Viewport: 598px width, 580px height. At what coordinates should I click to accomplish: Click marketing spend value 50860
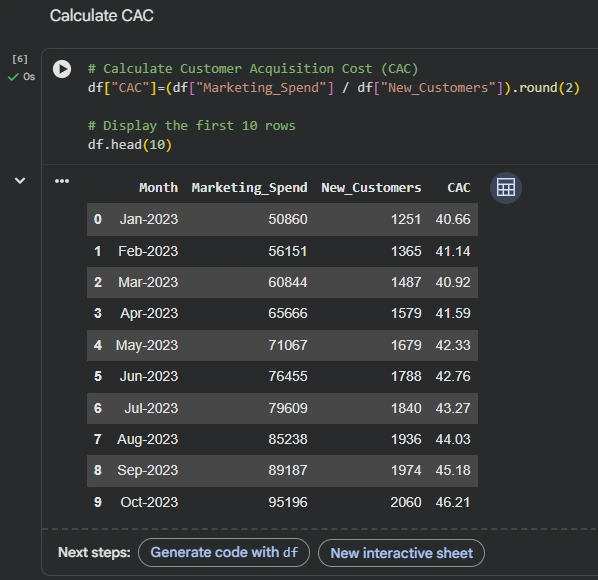pyautogui.click(x=288, y=219)
